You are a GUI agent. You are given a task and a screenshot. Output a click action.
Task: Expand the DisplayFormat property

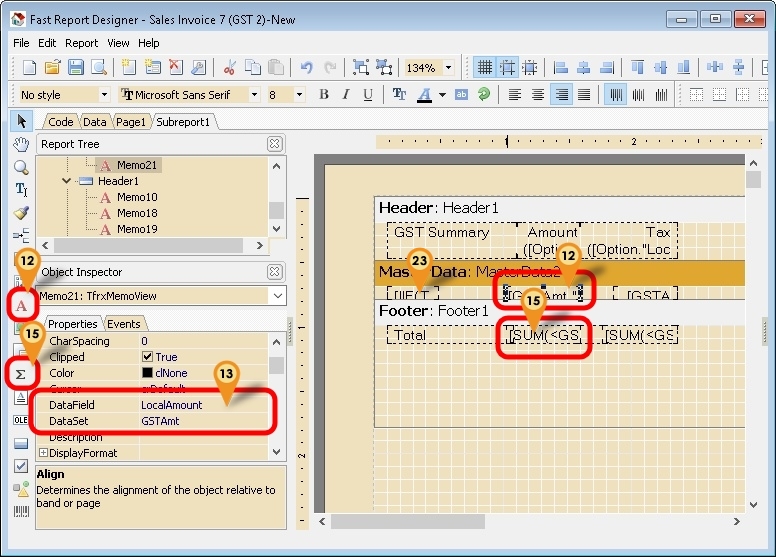(43, 453)
